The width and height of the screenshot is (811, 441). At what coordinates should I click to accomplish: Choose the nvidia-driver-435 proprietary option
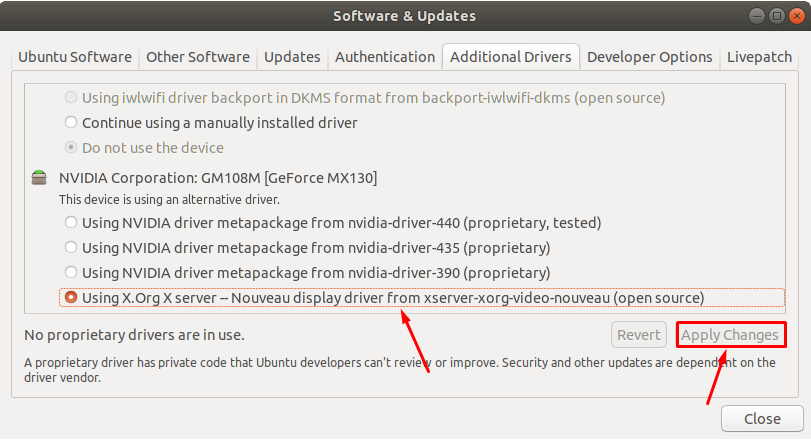tap(70, 247)
